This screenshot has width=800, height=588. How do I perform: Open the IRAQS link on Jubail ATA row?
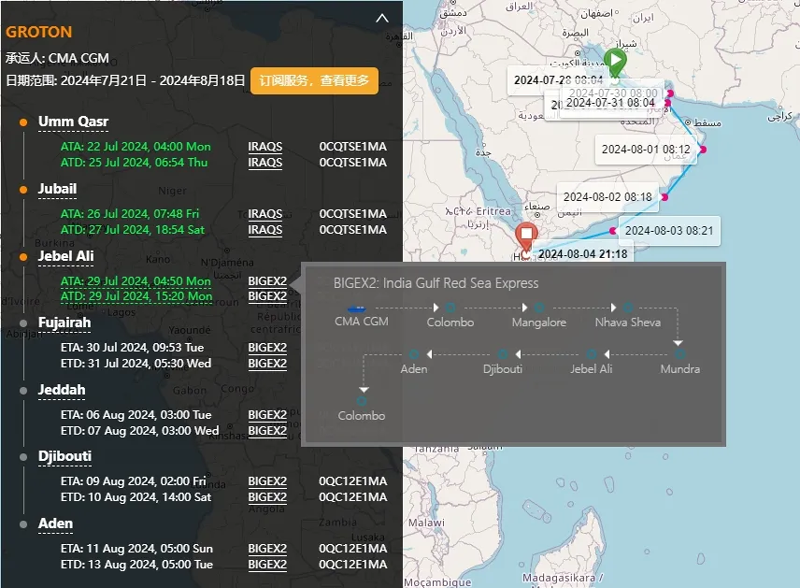[265, 214]
